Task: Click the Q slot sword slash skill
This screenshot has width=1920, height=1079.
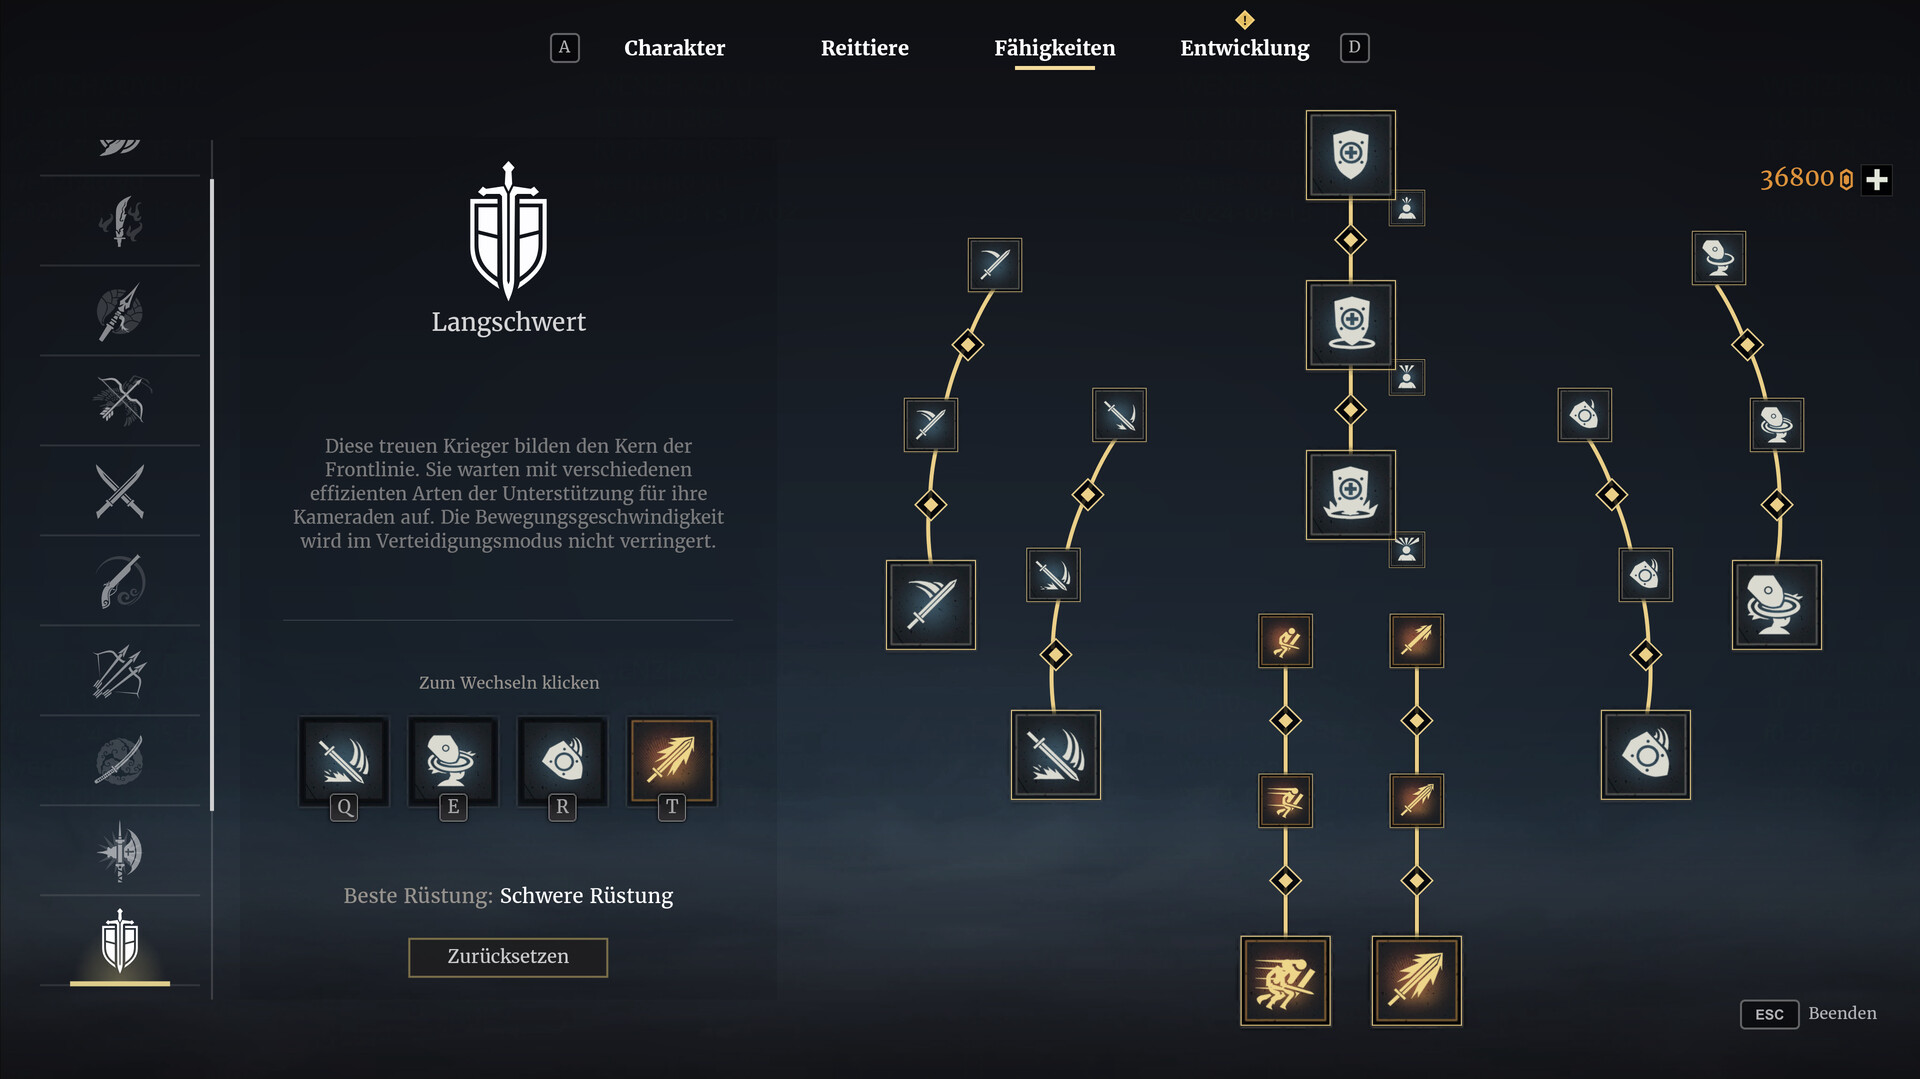Action: click(344, 761)
